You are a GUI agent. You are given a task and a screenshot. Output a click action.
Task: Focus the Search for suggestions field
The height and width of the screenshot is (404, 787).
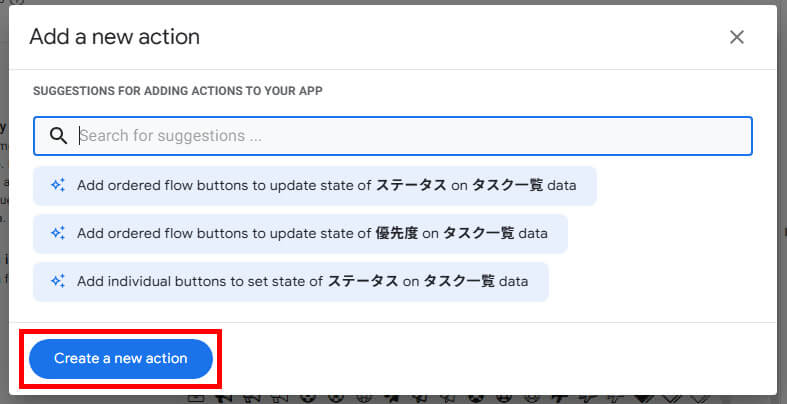click(x=400, y=136)
